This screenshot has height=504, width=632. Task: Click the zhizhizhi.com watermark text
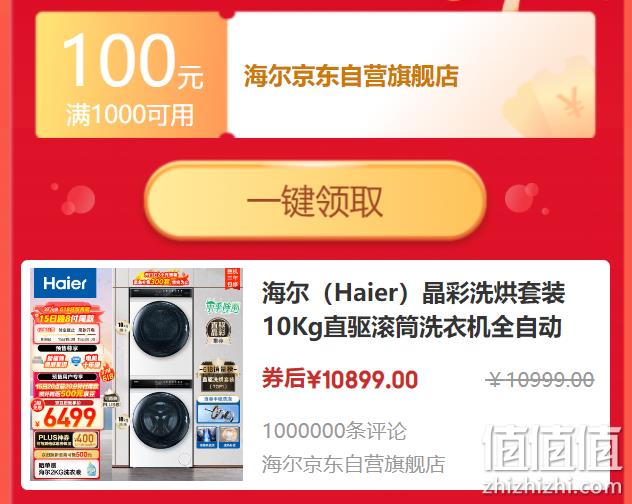coord(551,487)
